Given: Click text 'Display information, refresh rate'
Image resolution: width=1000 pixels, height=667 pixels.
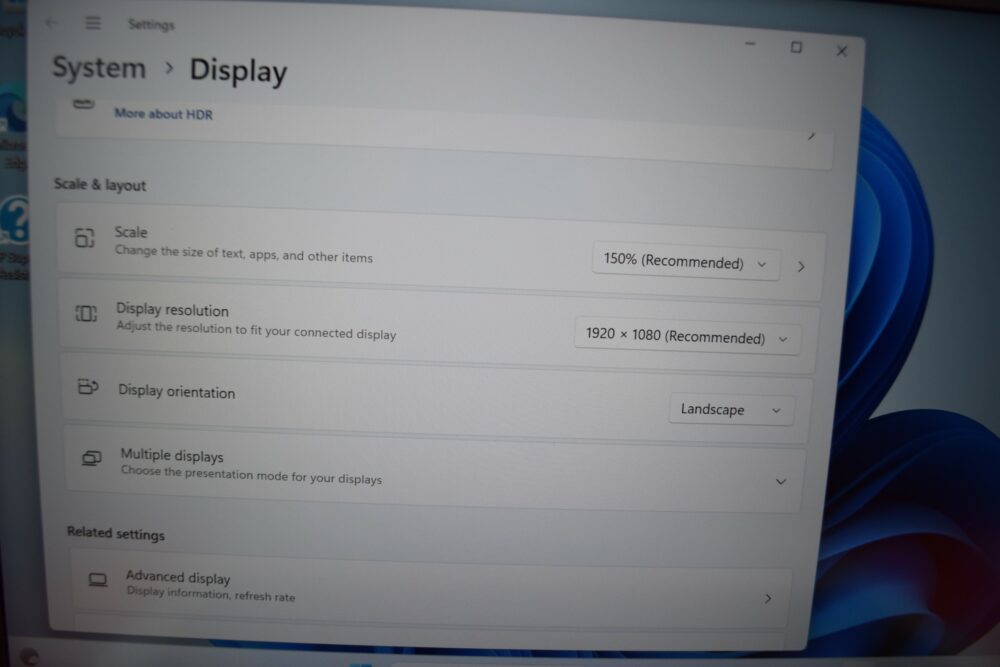Looking at the screenshot, I should tap(210, 594).
